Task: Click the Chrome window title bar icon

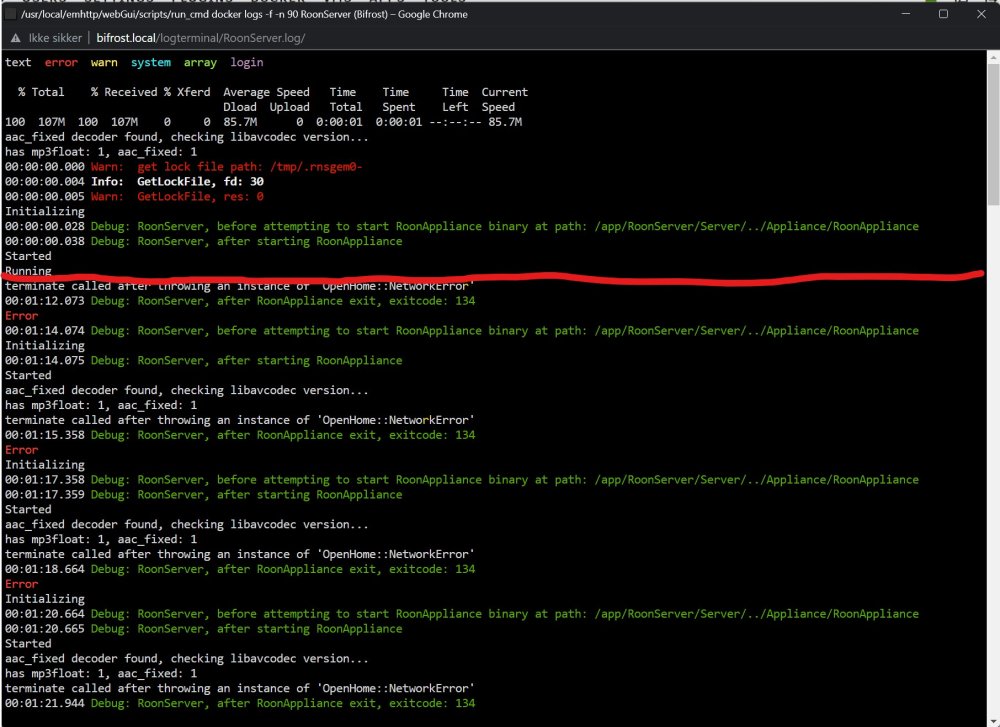Action: (x=10, y=14)
